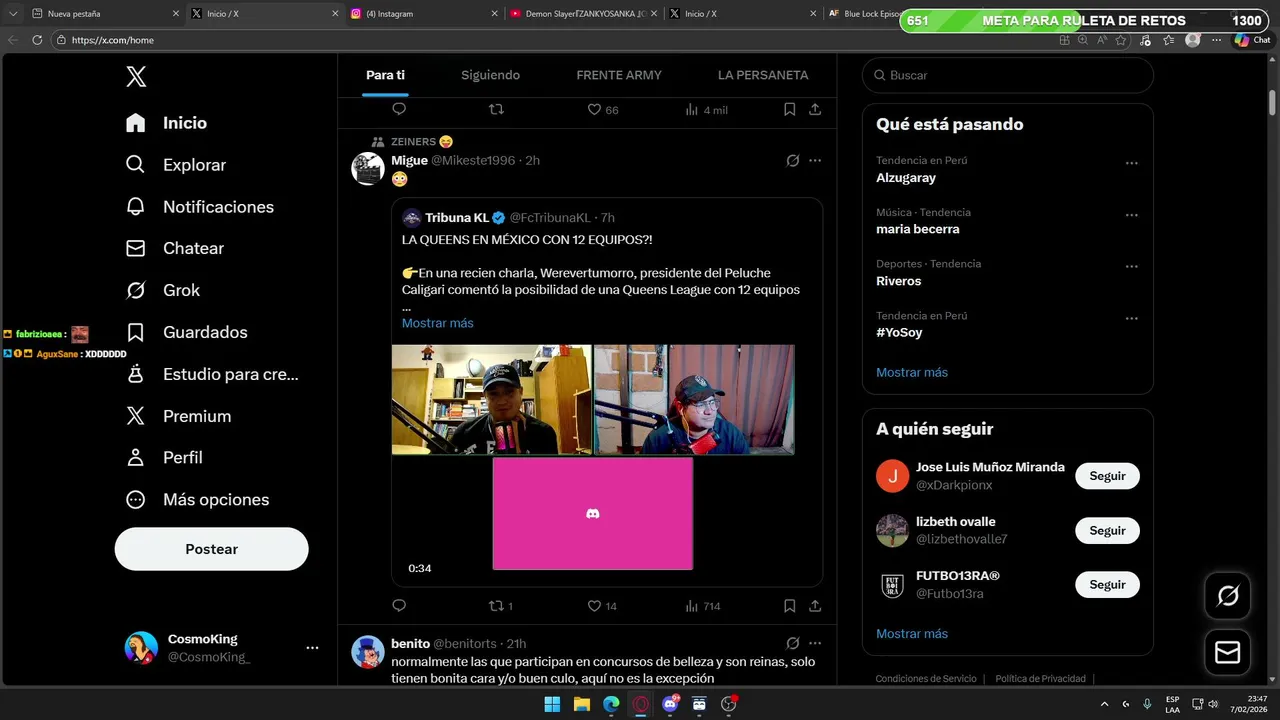1280x720 pixels.
Task: Open more options for maria becerra trend
Action: (x=1131, y=215)
